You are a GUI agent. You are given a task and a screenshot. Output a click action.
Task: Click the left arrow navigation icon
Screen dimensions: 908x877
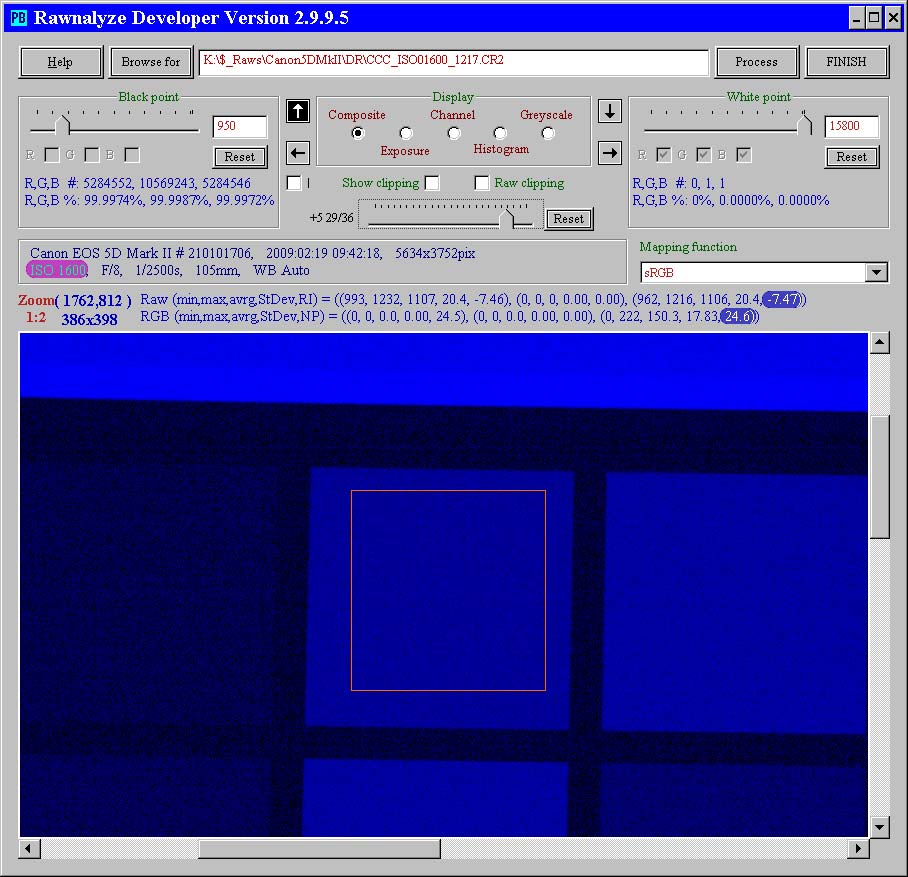(297, 153)
